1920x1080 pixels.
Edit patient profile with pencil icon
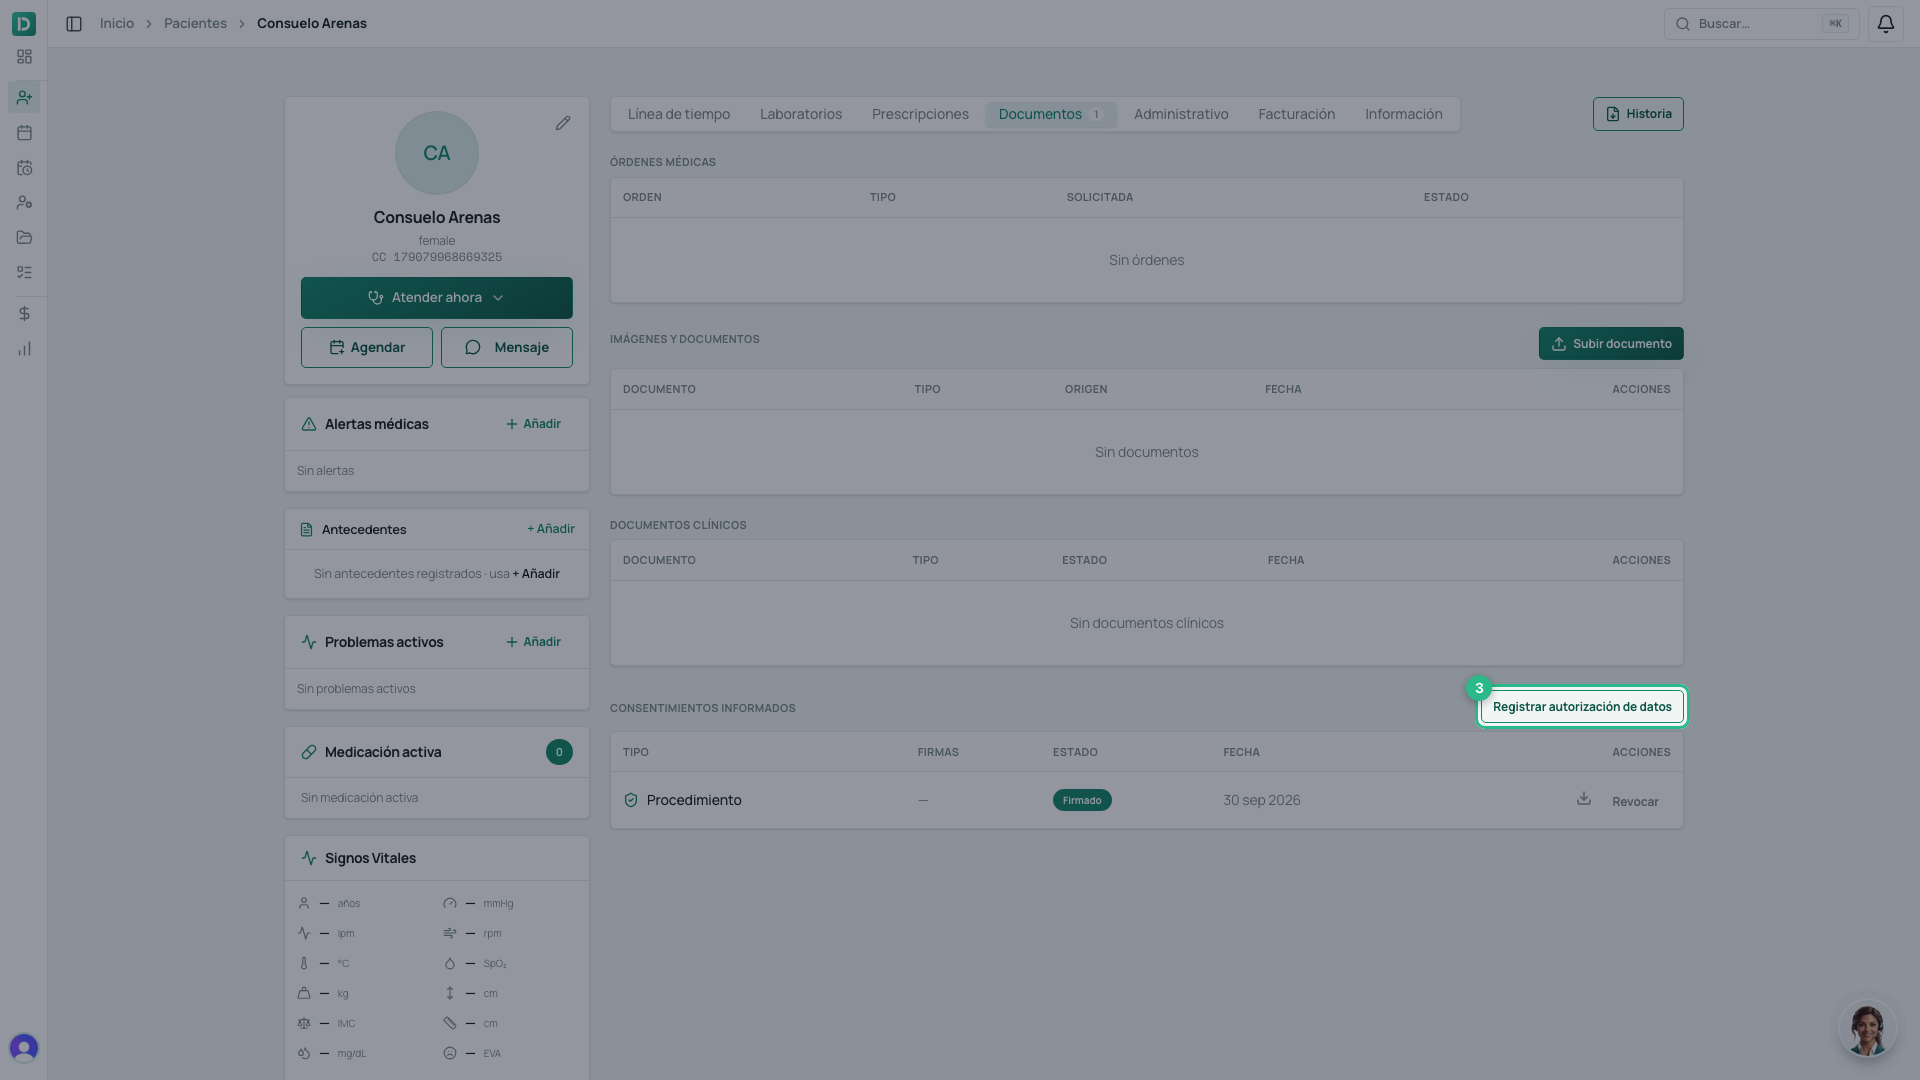tap(563, 123)
